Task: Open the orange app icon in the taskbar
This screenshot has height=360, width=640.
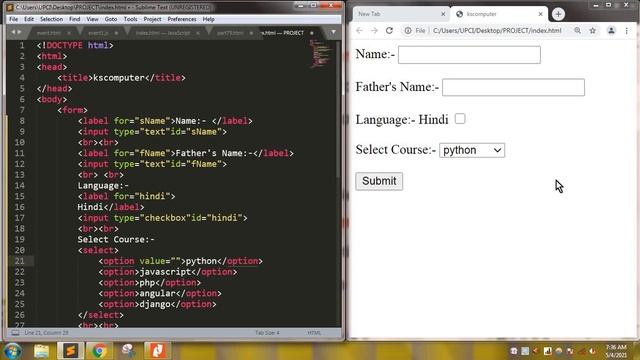Action: pyautogui.click(x=157, y=351)
